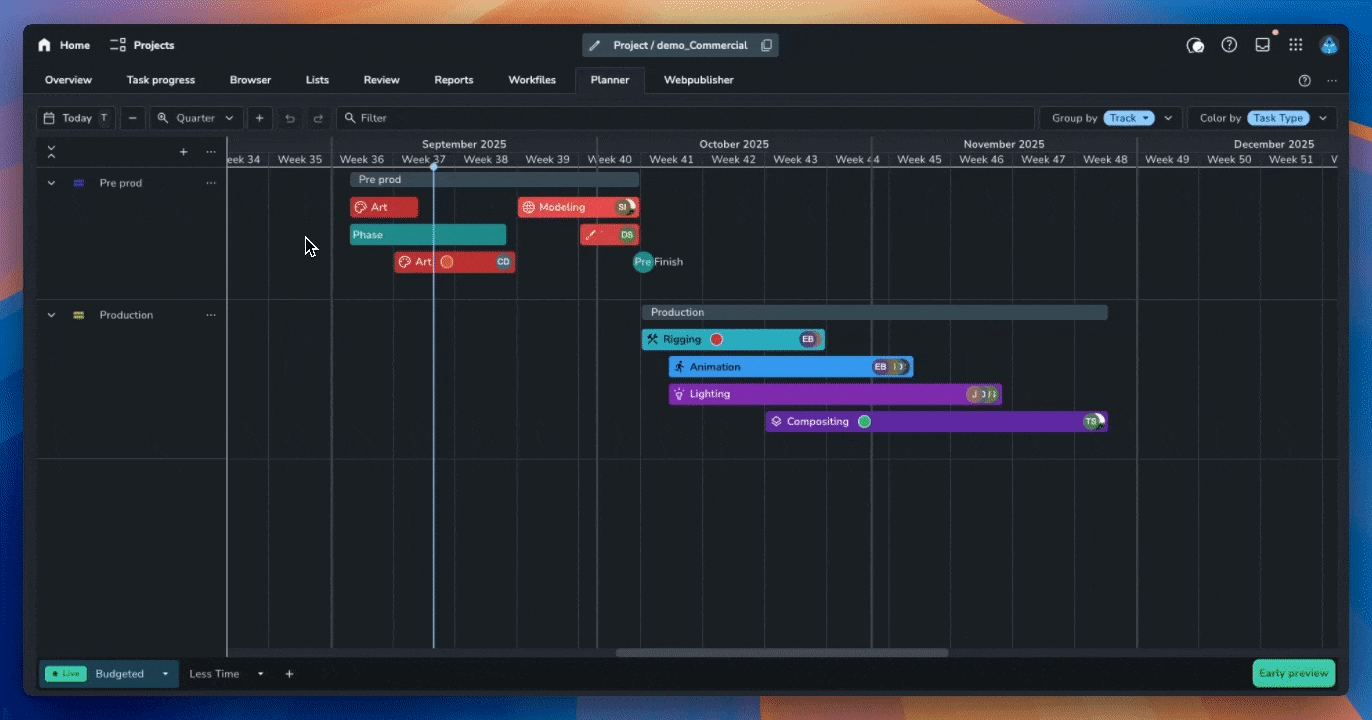Toggle collapse all tracks chevrons
Viewport: 1372px width, 720px height.
pos(51,152)
